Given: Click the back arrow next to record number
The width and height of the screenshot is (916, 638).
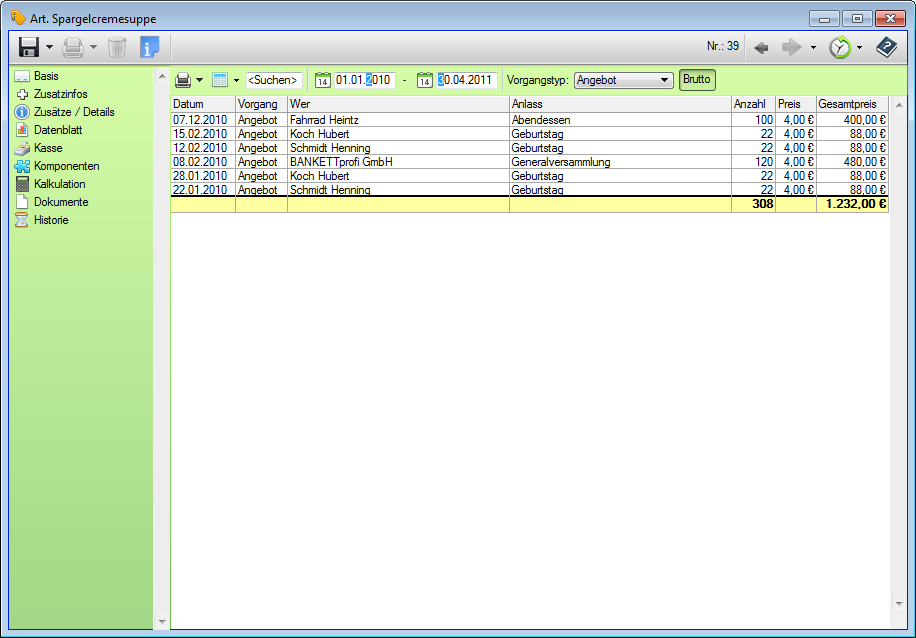Looking at the screenshot, I should pyautogui.click(x=761, y=47).
